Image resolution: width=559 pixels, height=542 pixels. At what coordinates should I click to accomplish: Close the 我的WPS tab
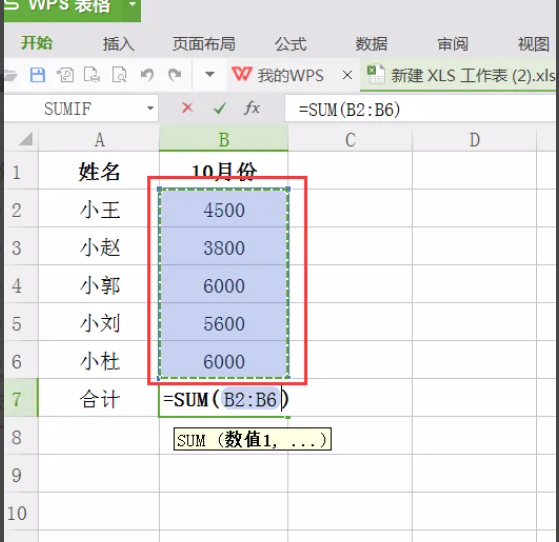(347, 75)
